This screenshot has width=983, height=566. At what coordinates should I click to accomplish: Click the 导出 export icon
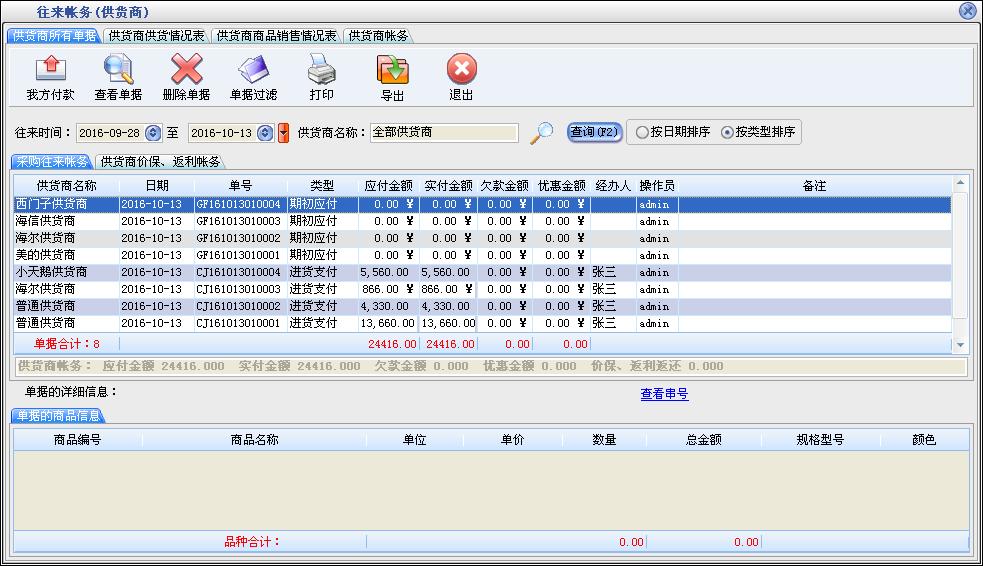coord(392,70)
